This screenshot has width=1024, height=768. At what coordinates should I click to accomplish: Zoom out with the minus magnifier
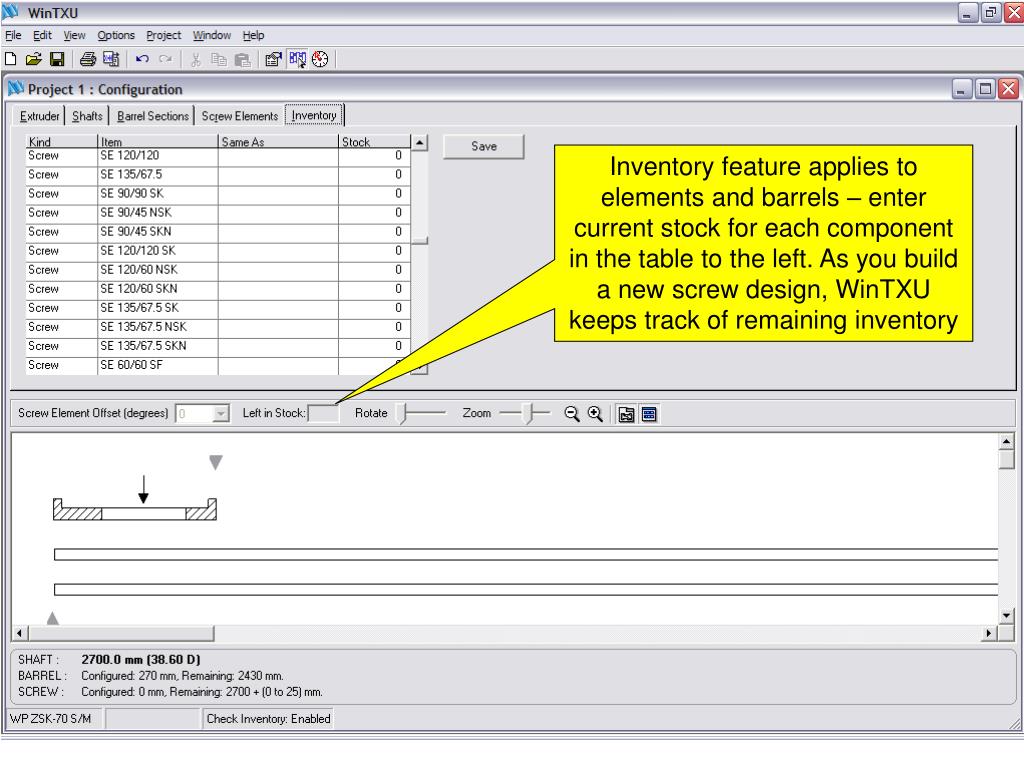point(571,414)
